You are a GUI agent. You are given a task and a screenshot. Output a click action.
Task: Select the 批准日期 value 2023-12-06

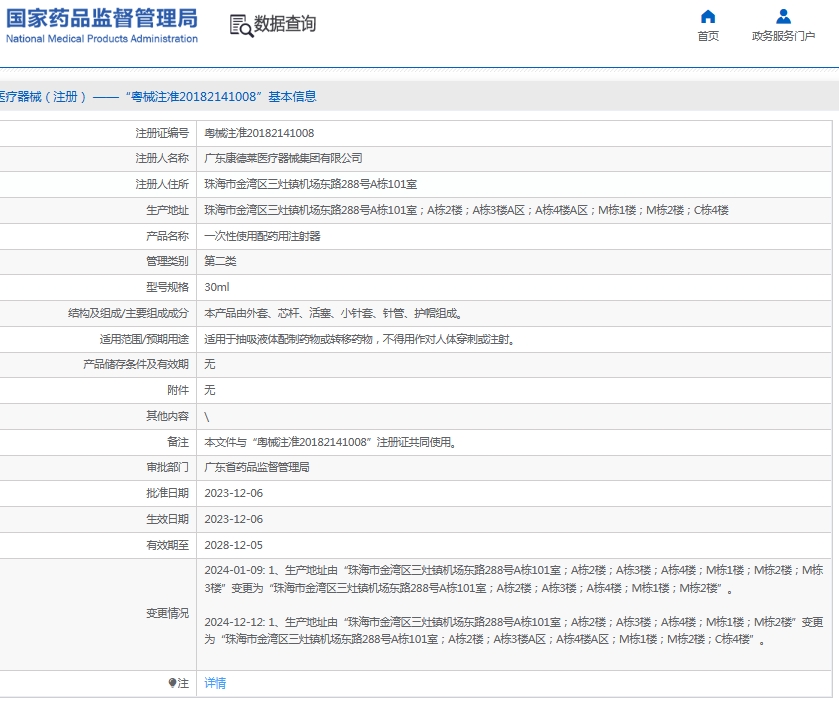coord(234,493)
